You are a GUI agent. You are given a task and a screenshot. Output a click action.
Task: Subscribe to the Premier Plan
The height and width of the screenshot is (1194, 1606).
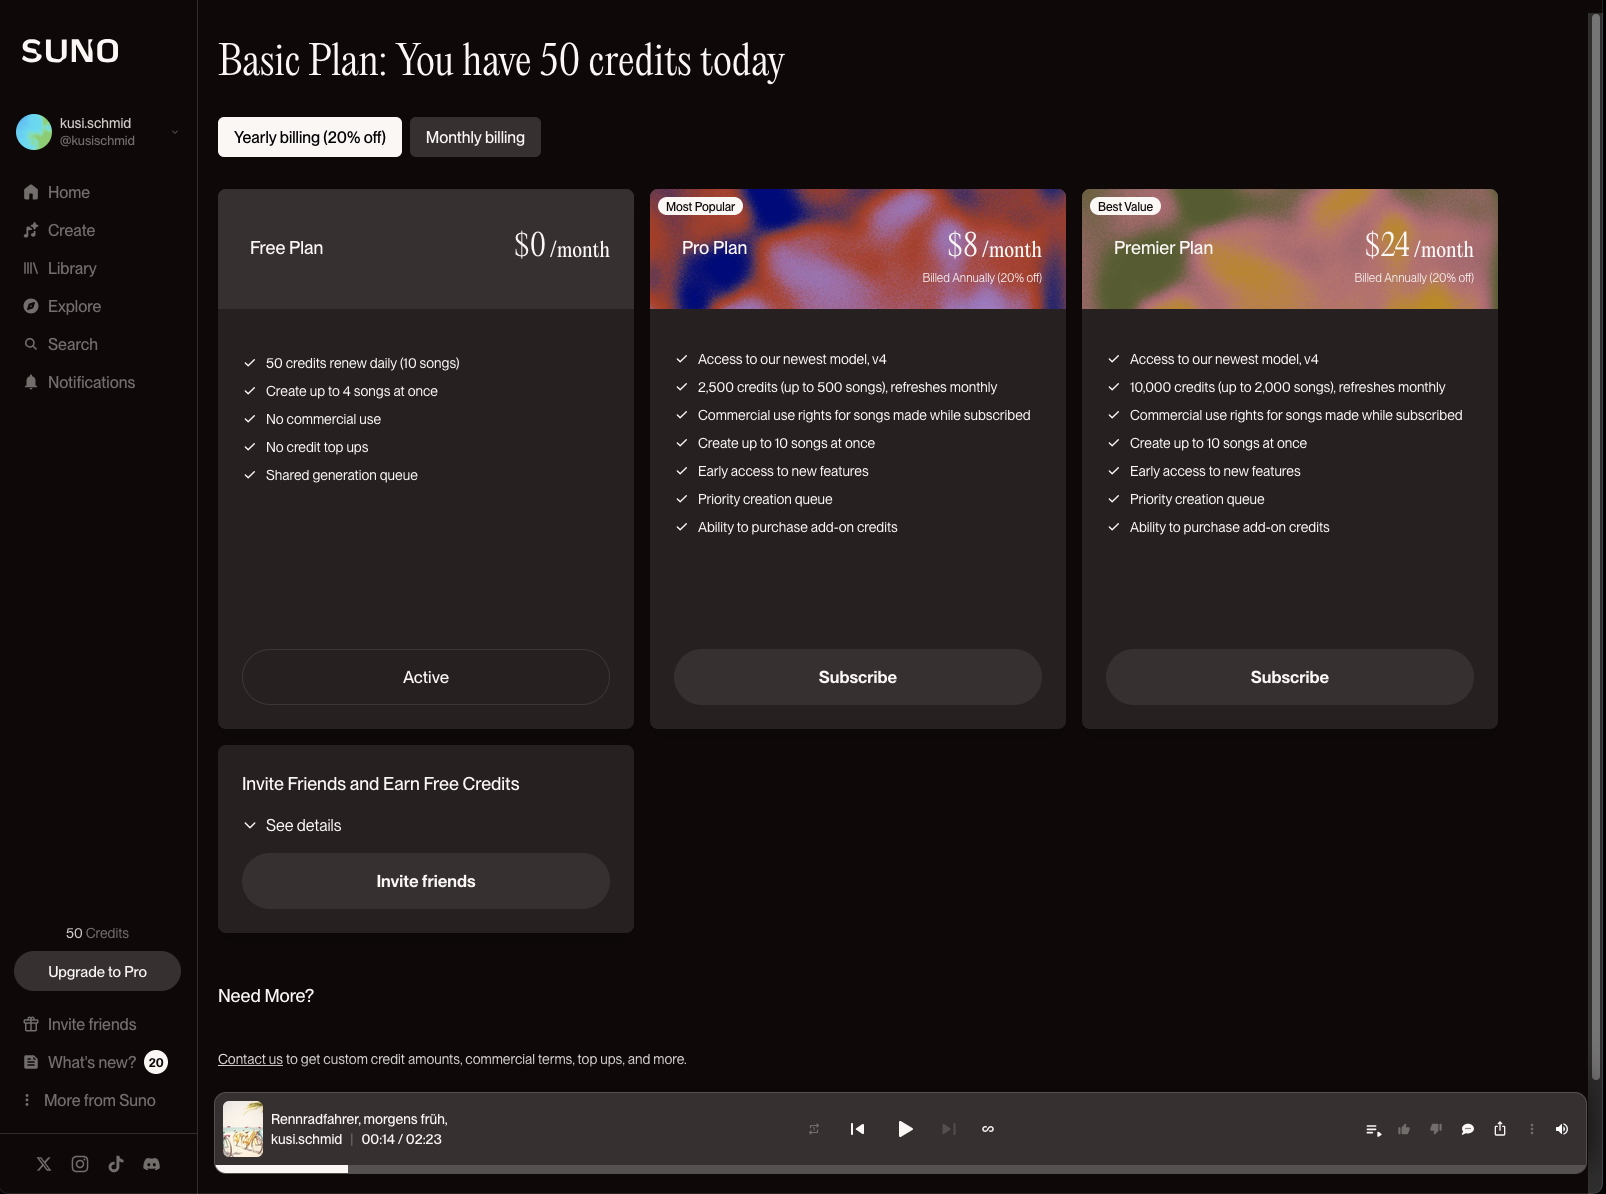[1290, 677]
